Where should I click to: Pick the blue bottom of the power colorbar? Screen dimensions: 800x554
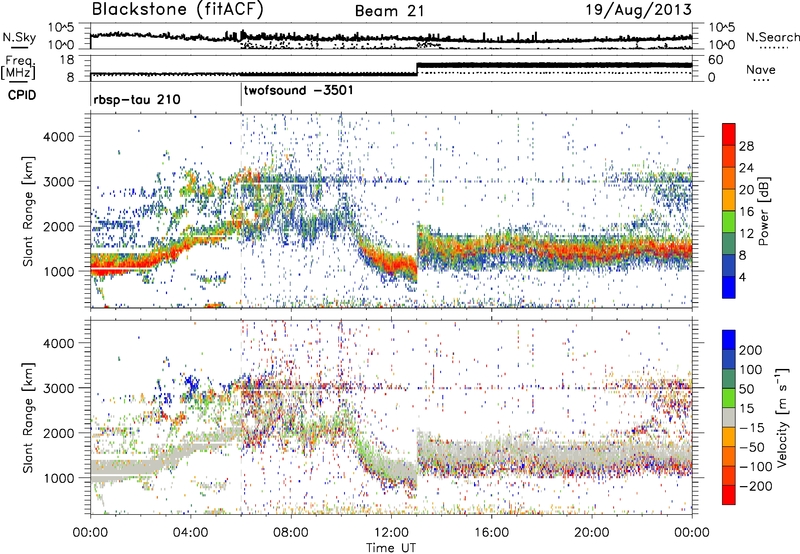pyautogui.click(x=729, y=287)
